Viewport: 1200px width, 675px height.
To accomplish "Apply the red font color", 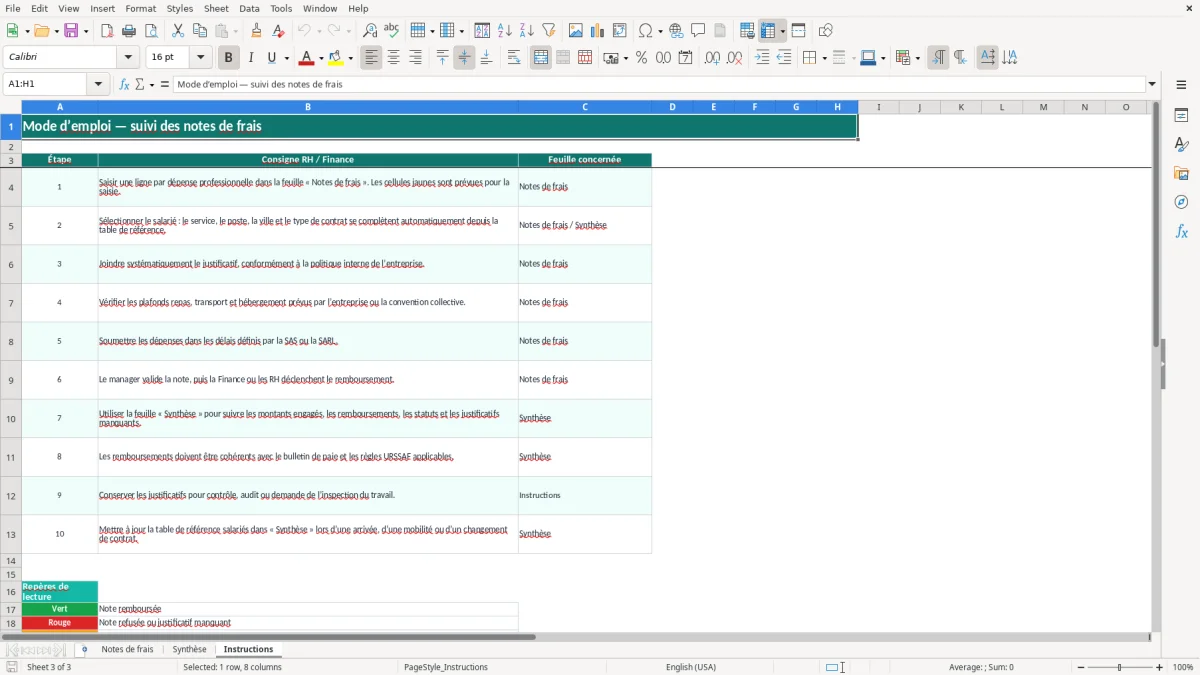I will 307,58.
